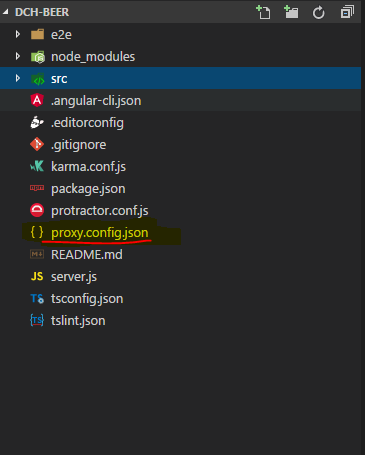Open the protractor.conf.js file
365x455 pixels.
100,211
